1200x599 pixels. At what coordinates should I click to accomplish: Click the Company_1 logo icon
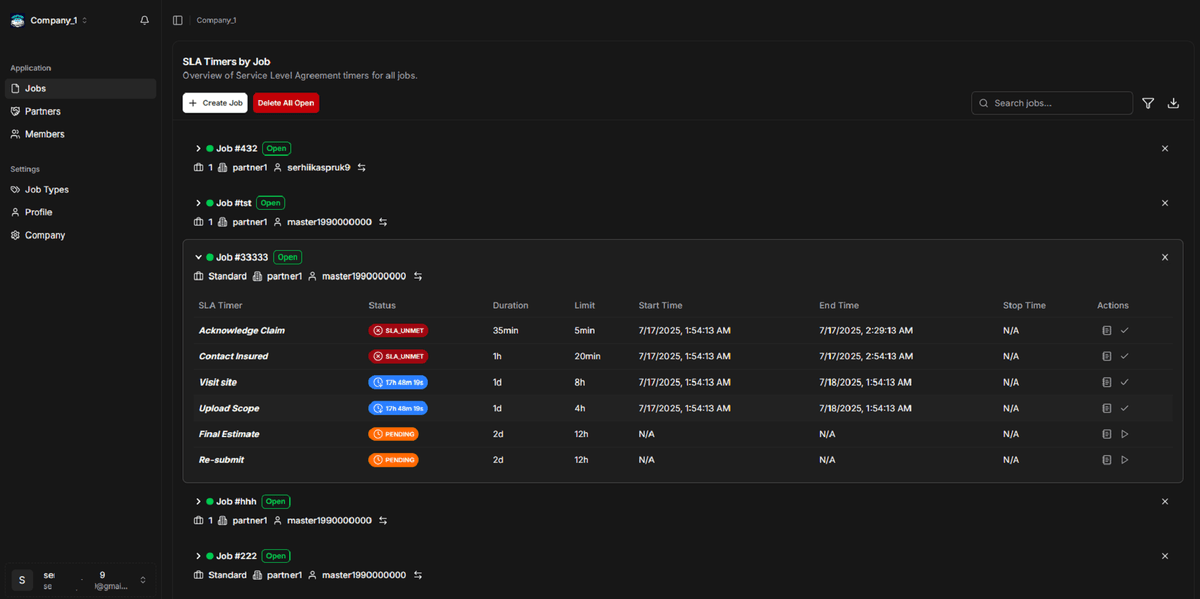click(x=17, y=20)
